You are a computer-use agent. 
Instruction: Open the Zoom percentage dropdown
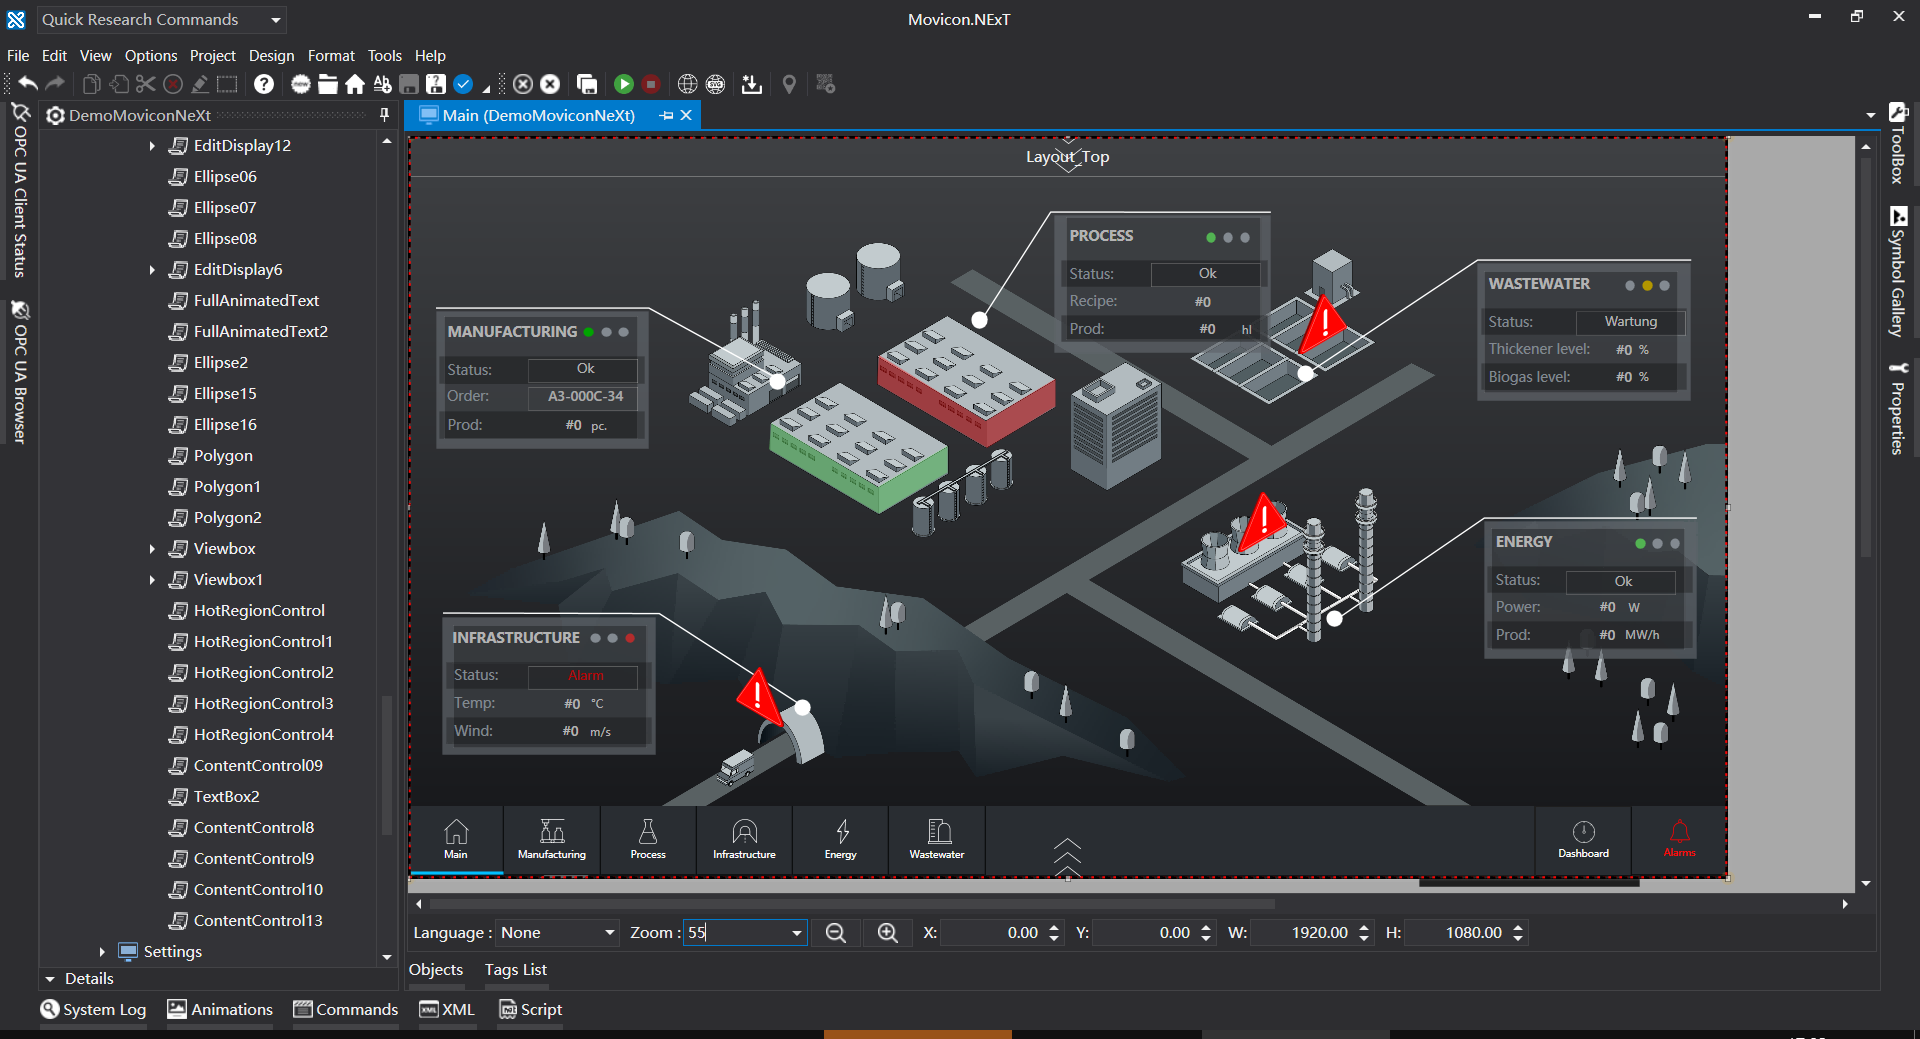coord(797,933)
